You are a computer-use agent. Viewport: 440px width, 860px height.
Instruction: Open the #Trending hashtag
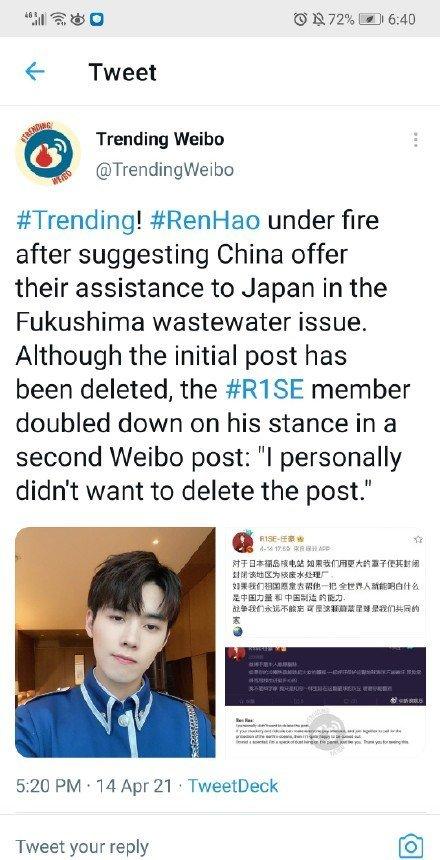[76, 220]
